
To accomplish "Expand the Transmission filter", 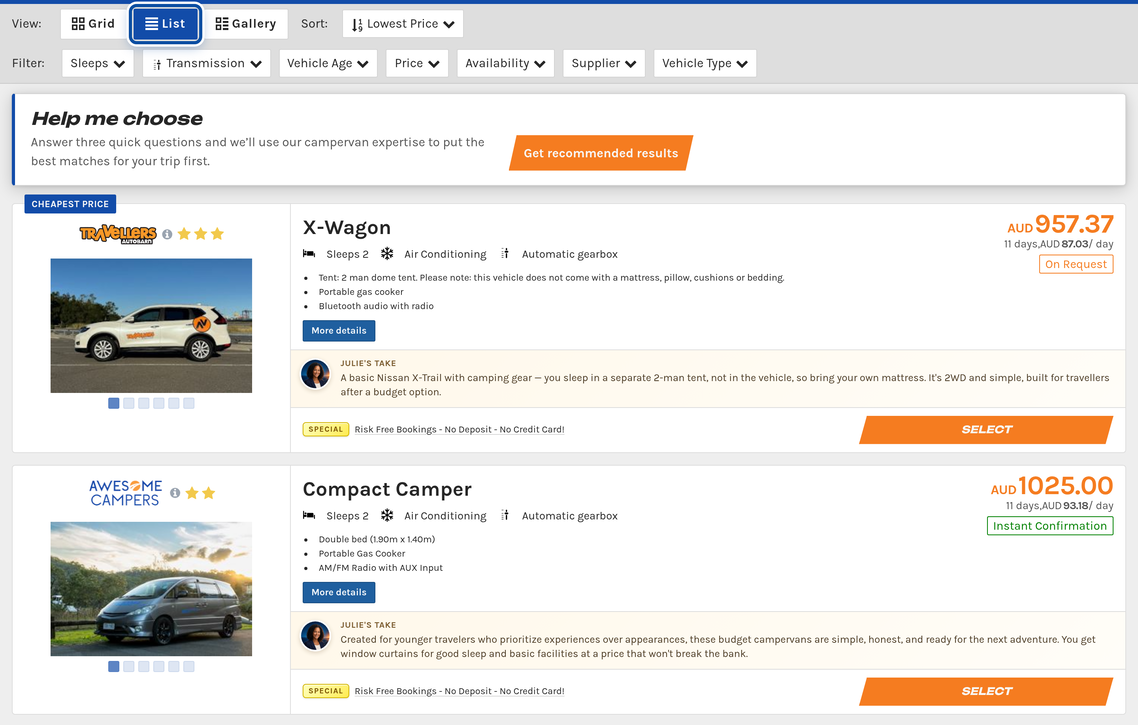I will 207,63.
